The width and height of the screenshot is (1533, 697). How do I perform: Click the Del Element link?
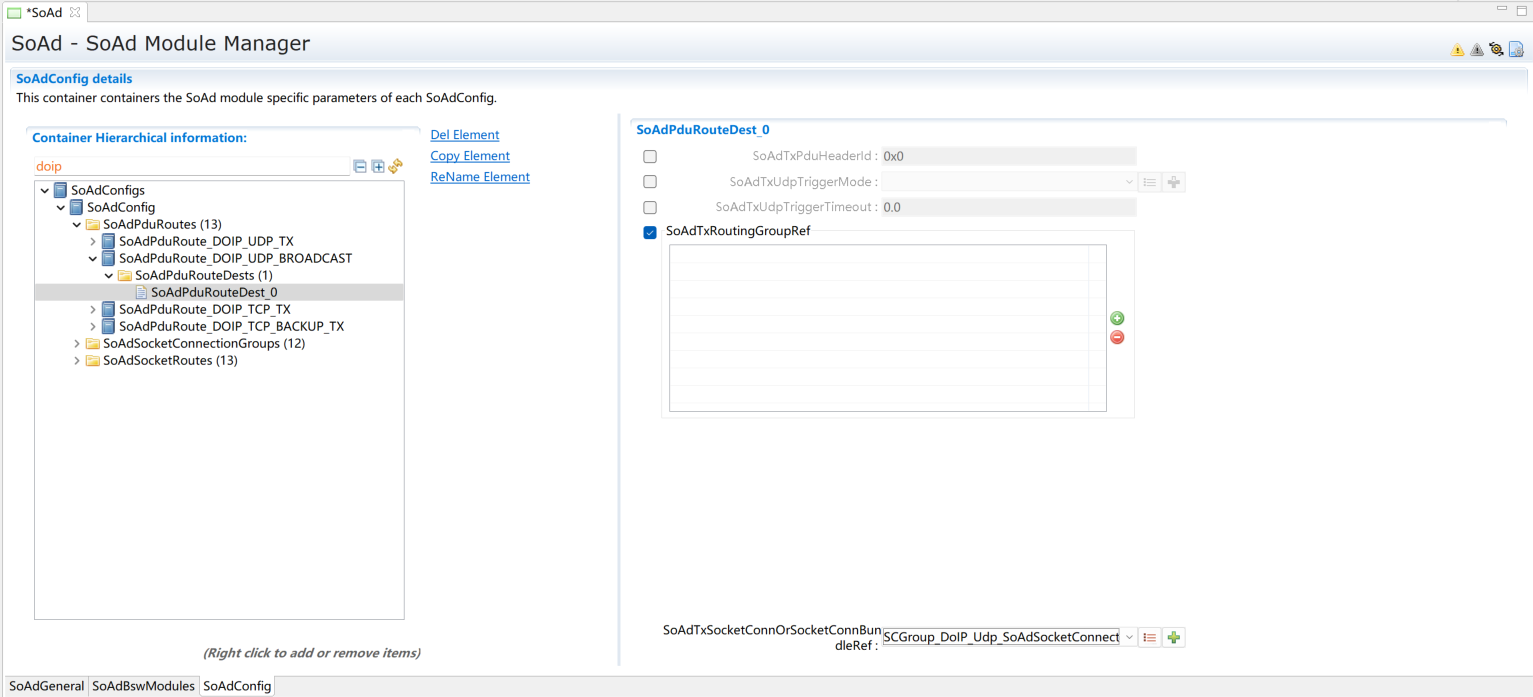[464, 135]
